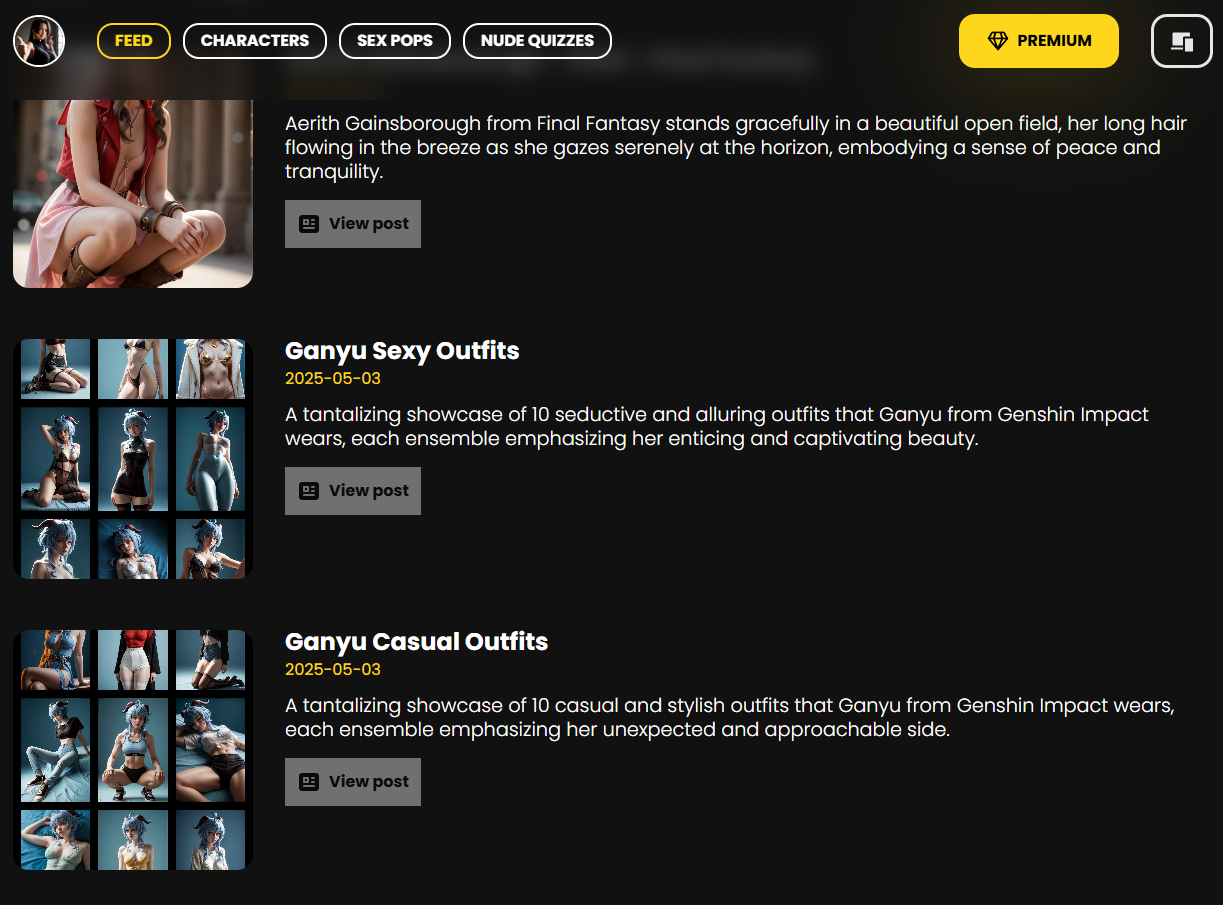The image size is (1223, 905).
Task: Click the '10 casual and stylish outfits' description
Action: click(730, 718)
